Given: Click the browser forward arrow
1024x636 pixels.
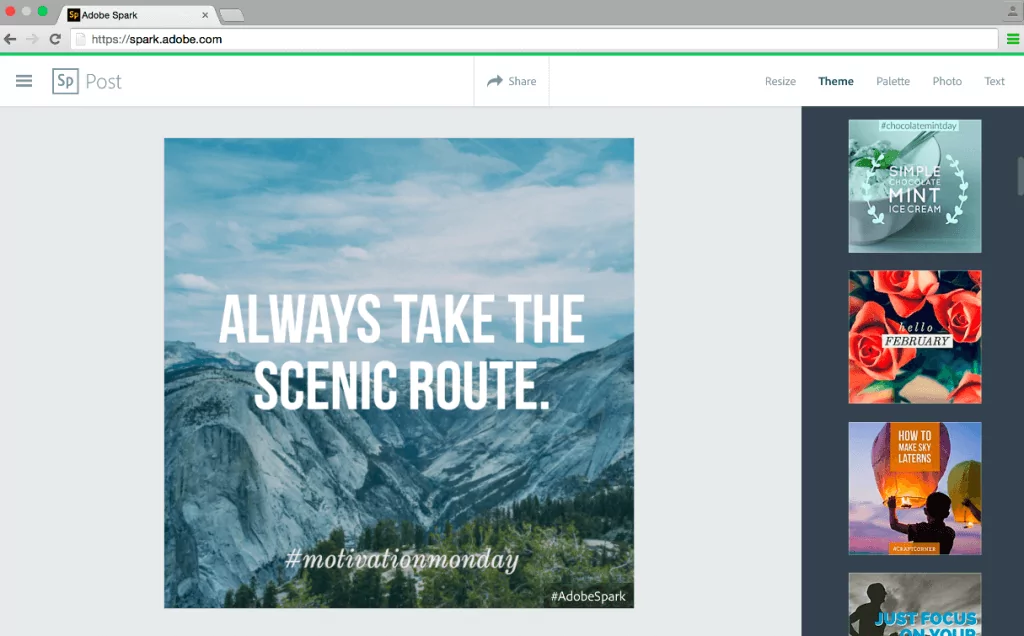Looking at the screenshot, I should tap(32, 39).
